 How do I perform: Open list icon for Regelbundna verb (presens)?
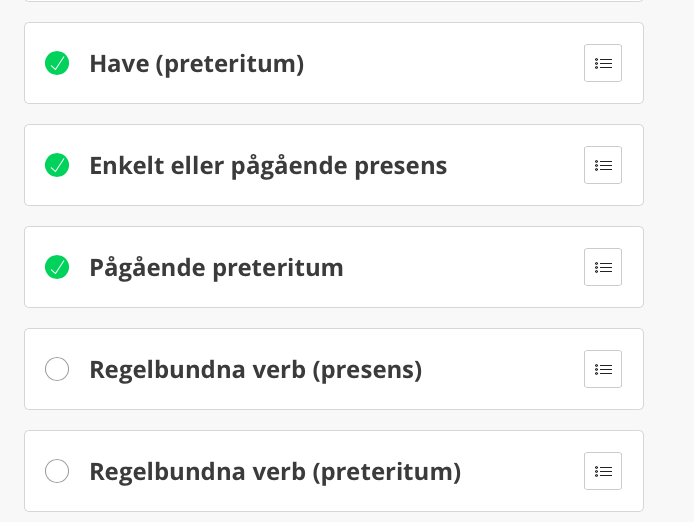[x=603, y=369]
